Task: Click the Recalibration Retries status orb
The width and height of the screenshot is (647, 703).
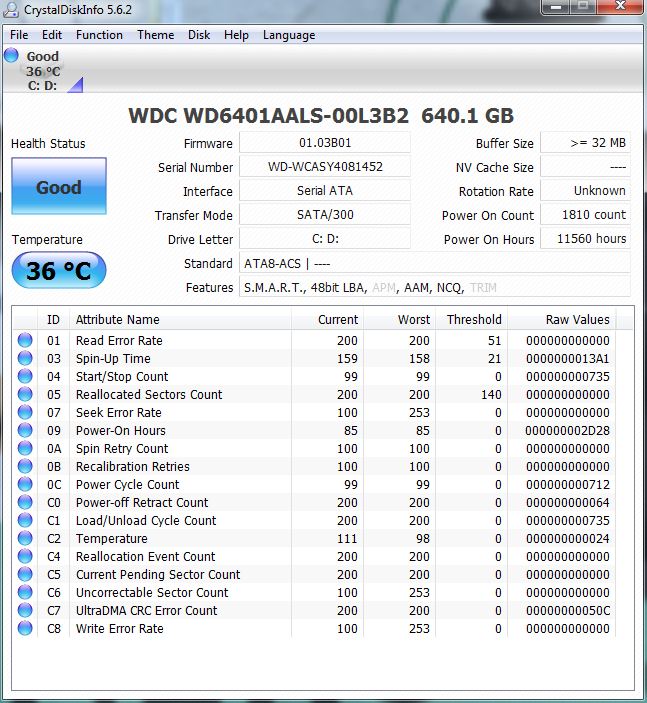Action: pyautogui.click(x=25, y=466)
